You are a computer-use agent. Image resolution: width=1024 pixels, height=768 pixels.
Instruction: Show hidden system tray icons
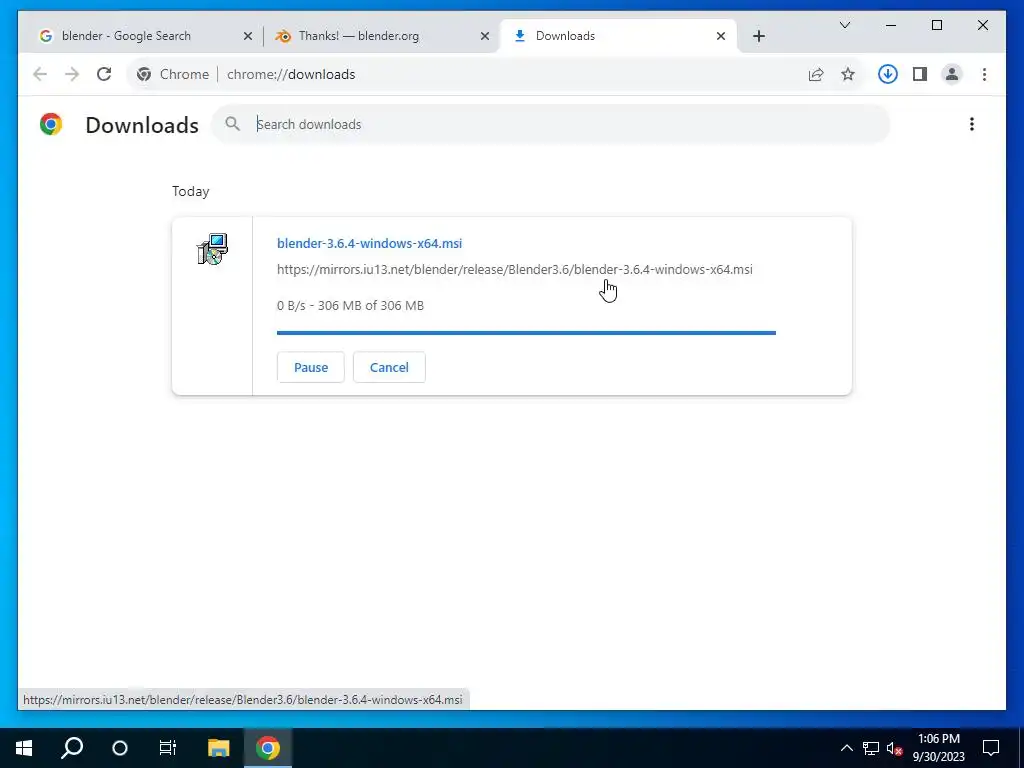(x=846, y=748)
